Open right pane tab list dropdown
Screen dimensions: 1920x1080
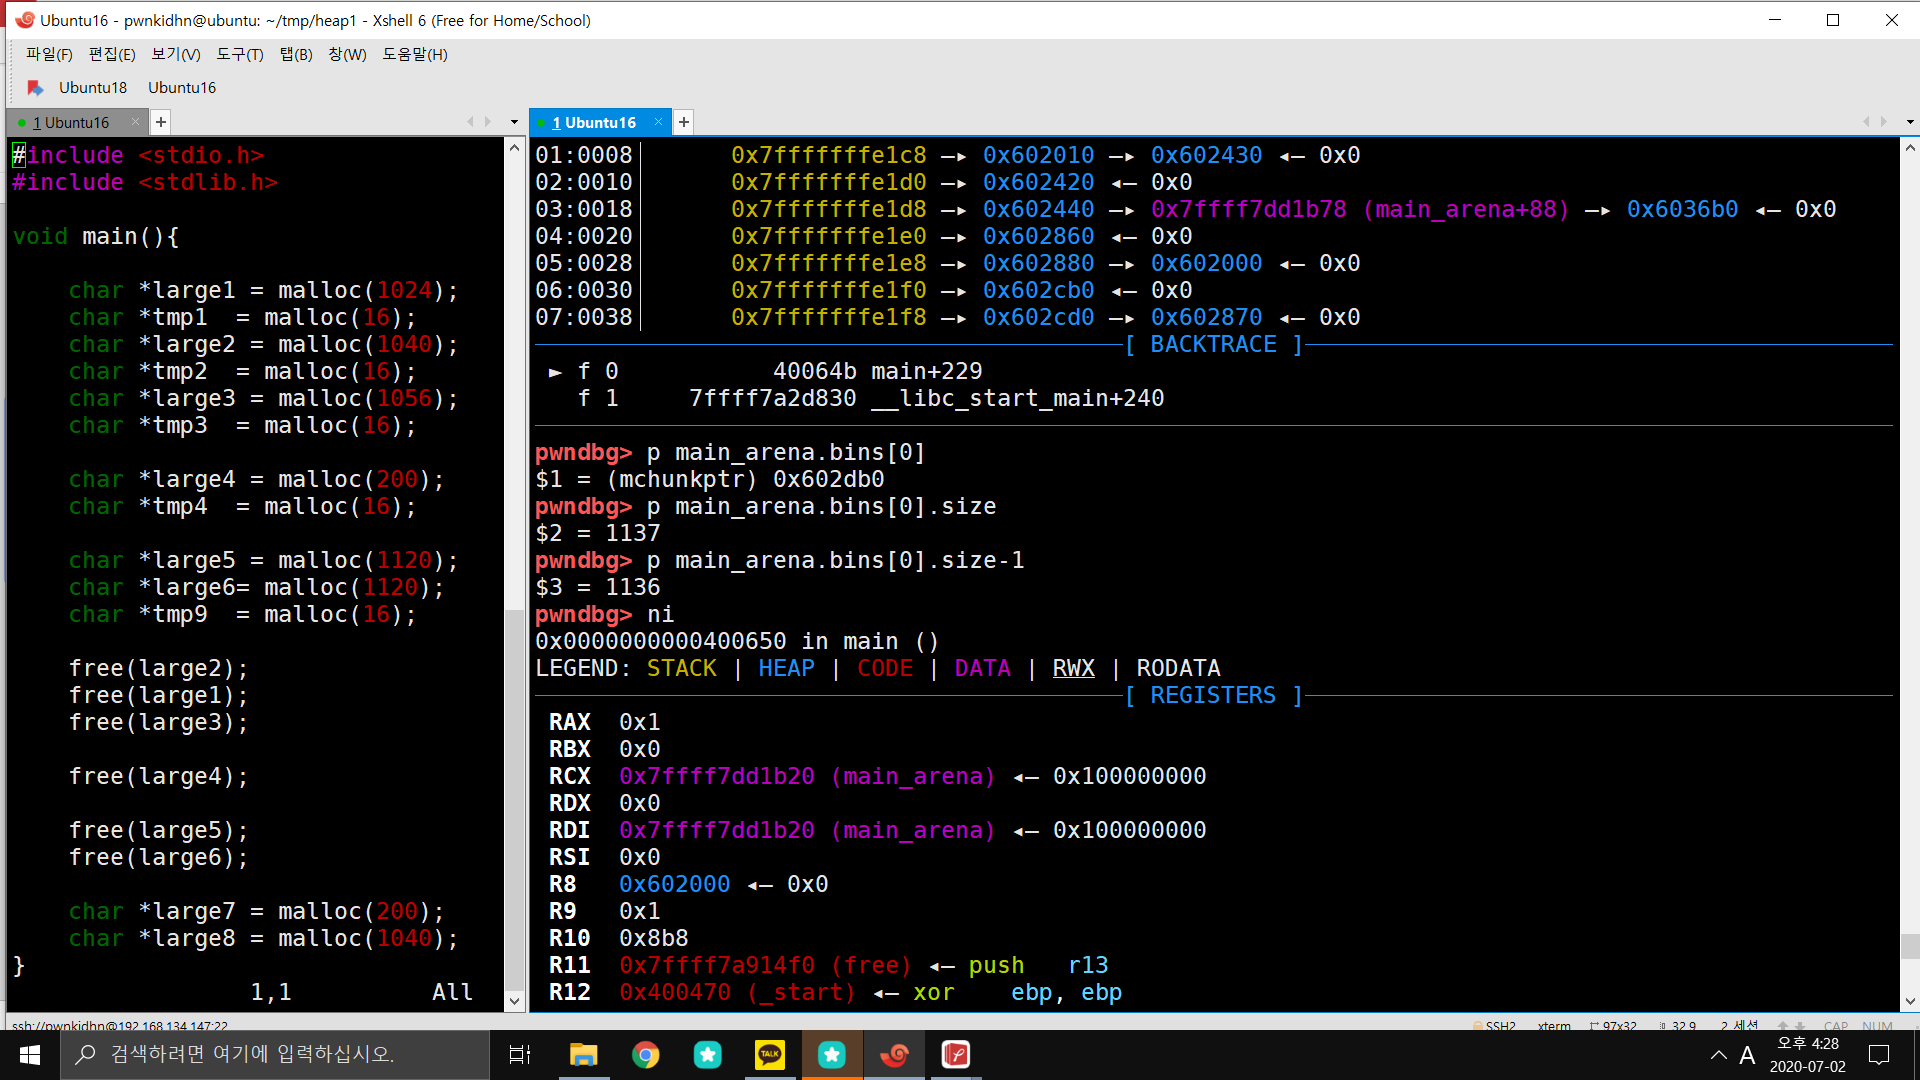tap(1910, 122)
